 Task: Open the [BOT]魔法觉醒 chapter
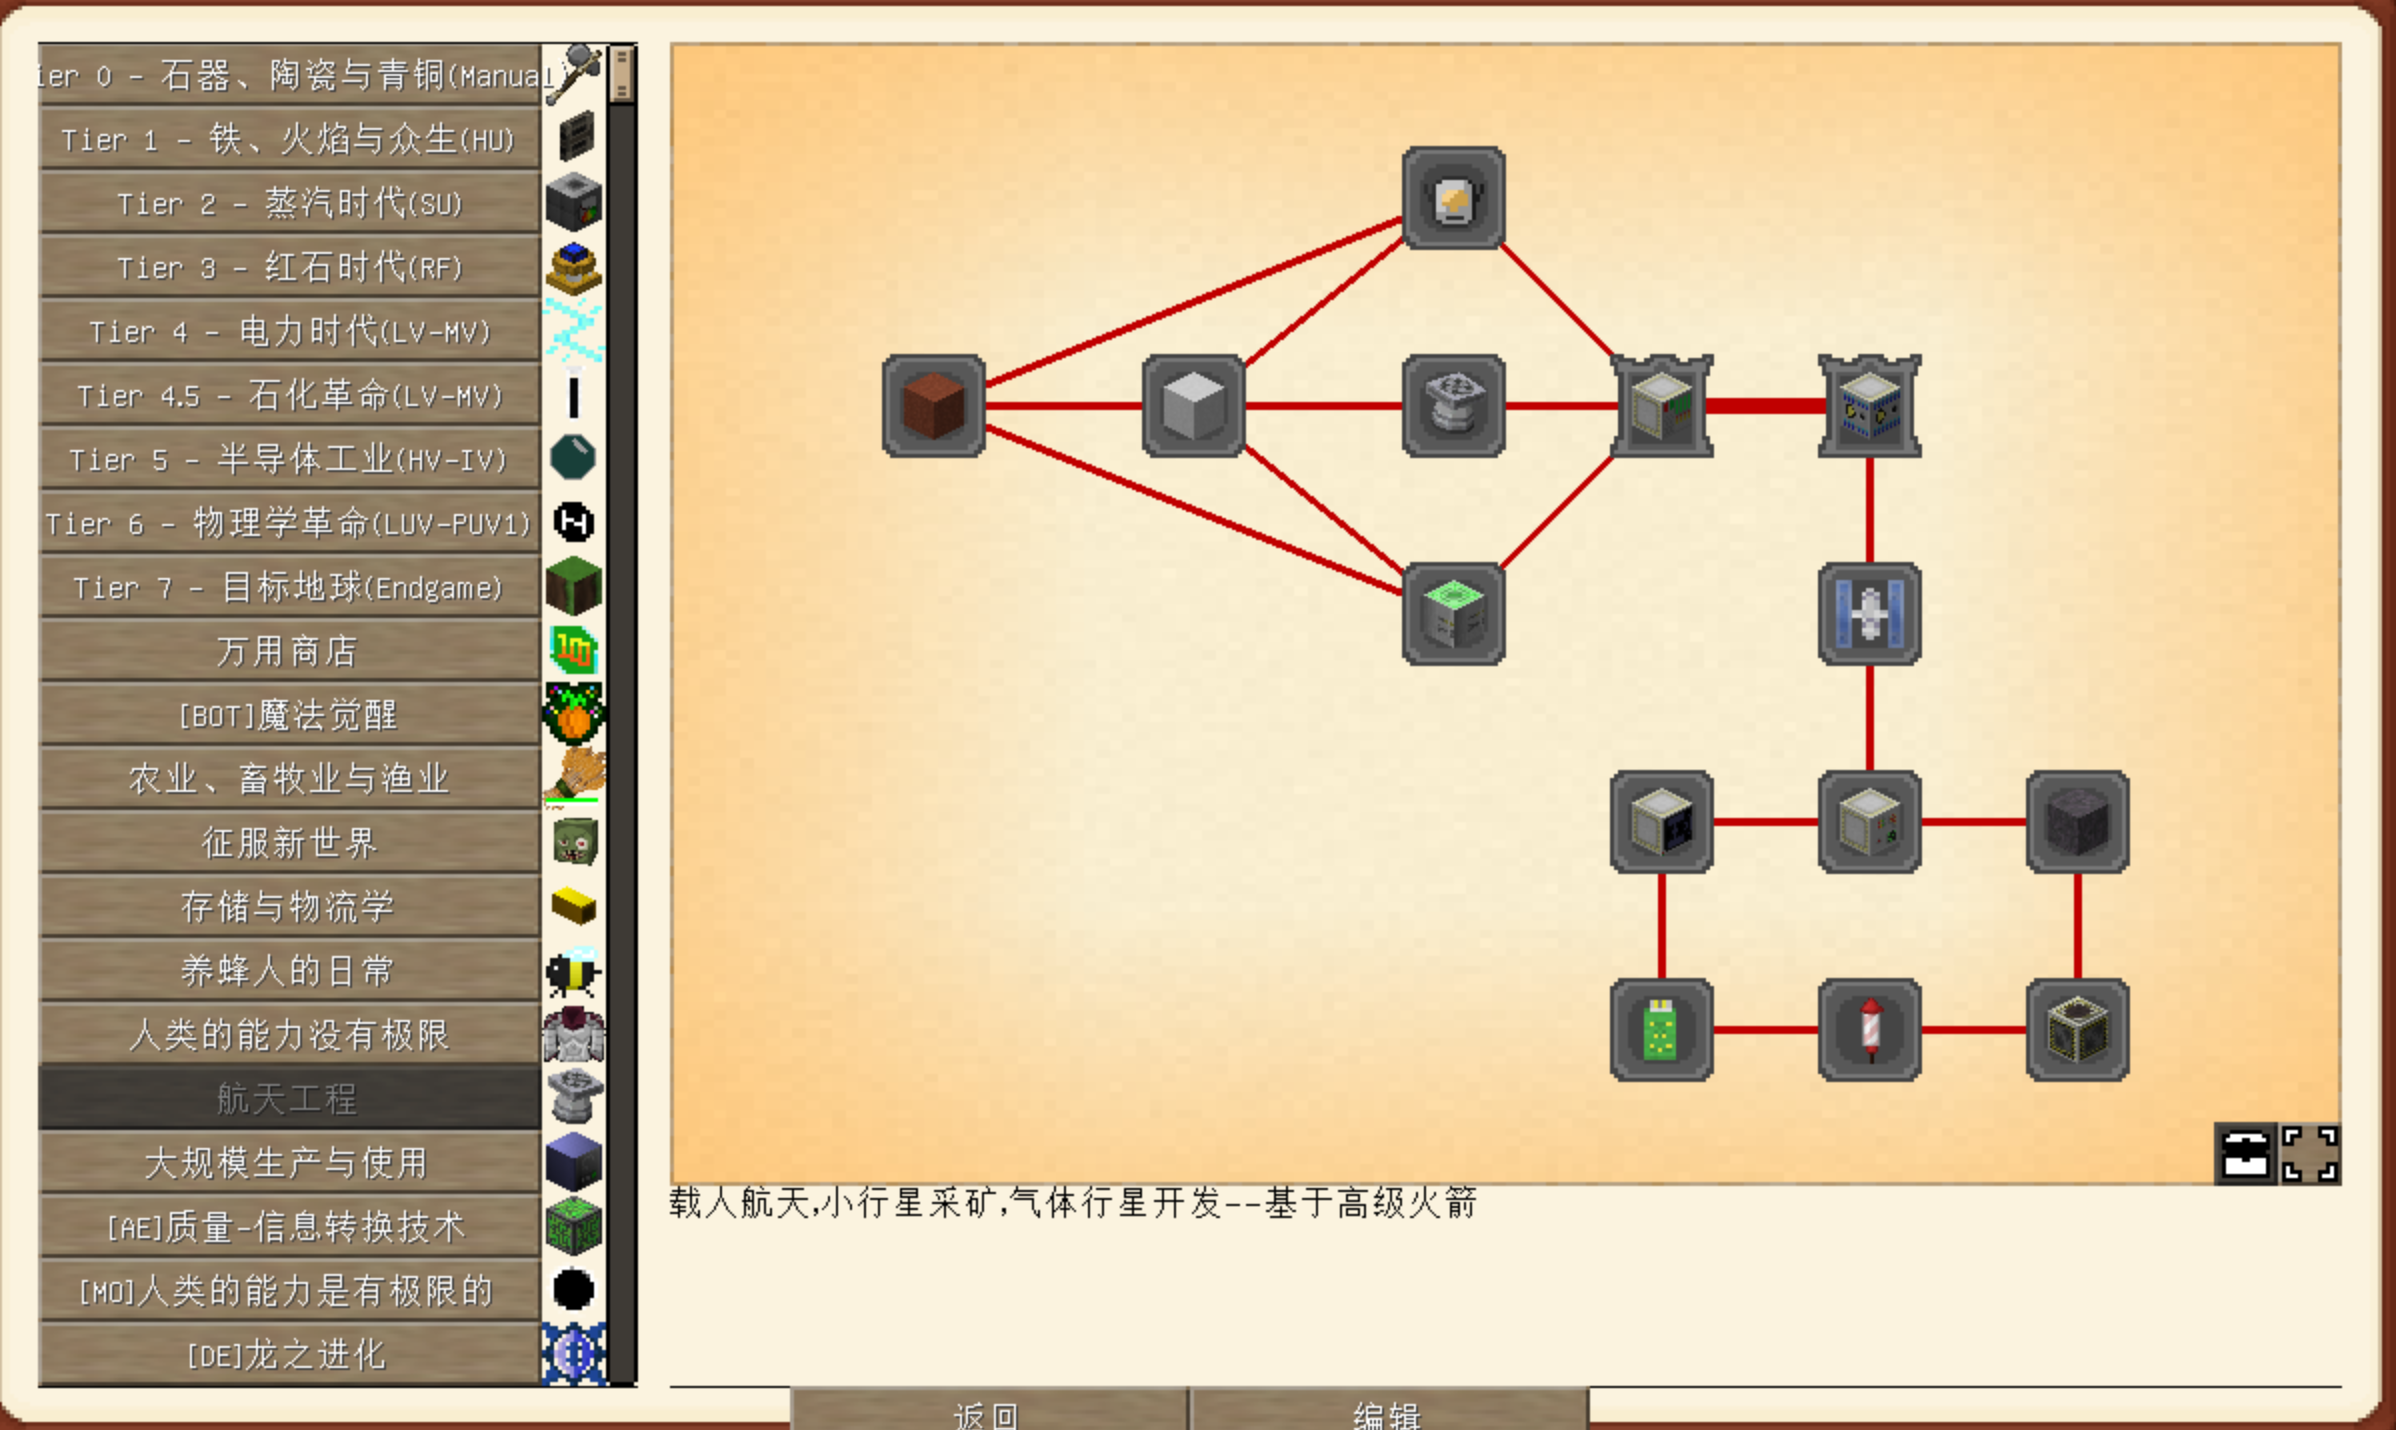pyautogui.click(x=290, y=714)
